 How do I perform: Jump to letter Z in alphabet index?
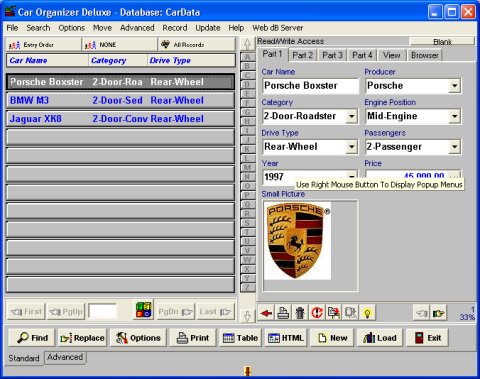click(x=247, y=287)
